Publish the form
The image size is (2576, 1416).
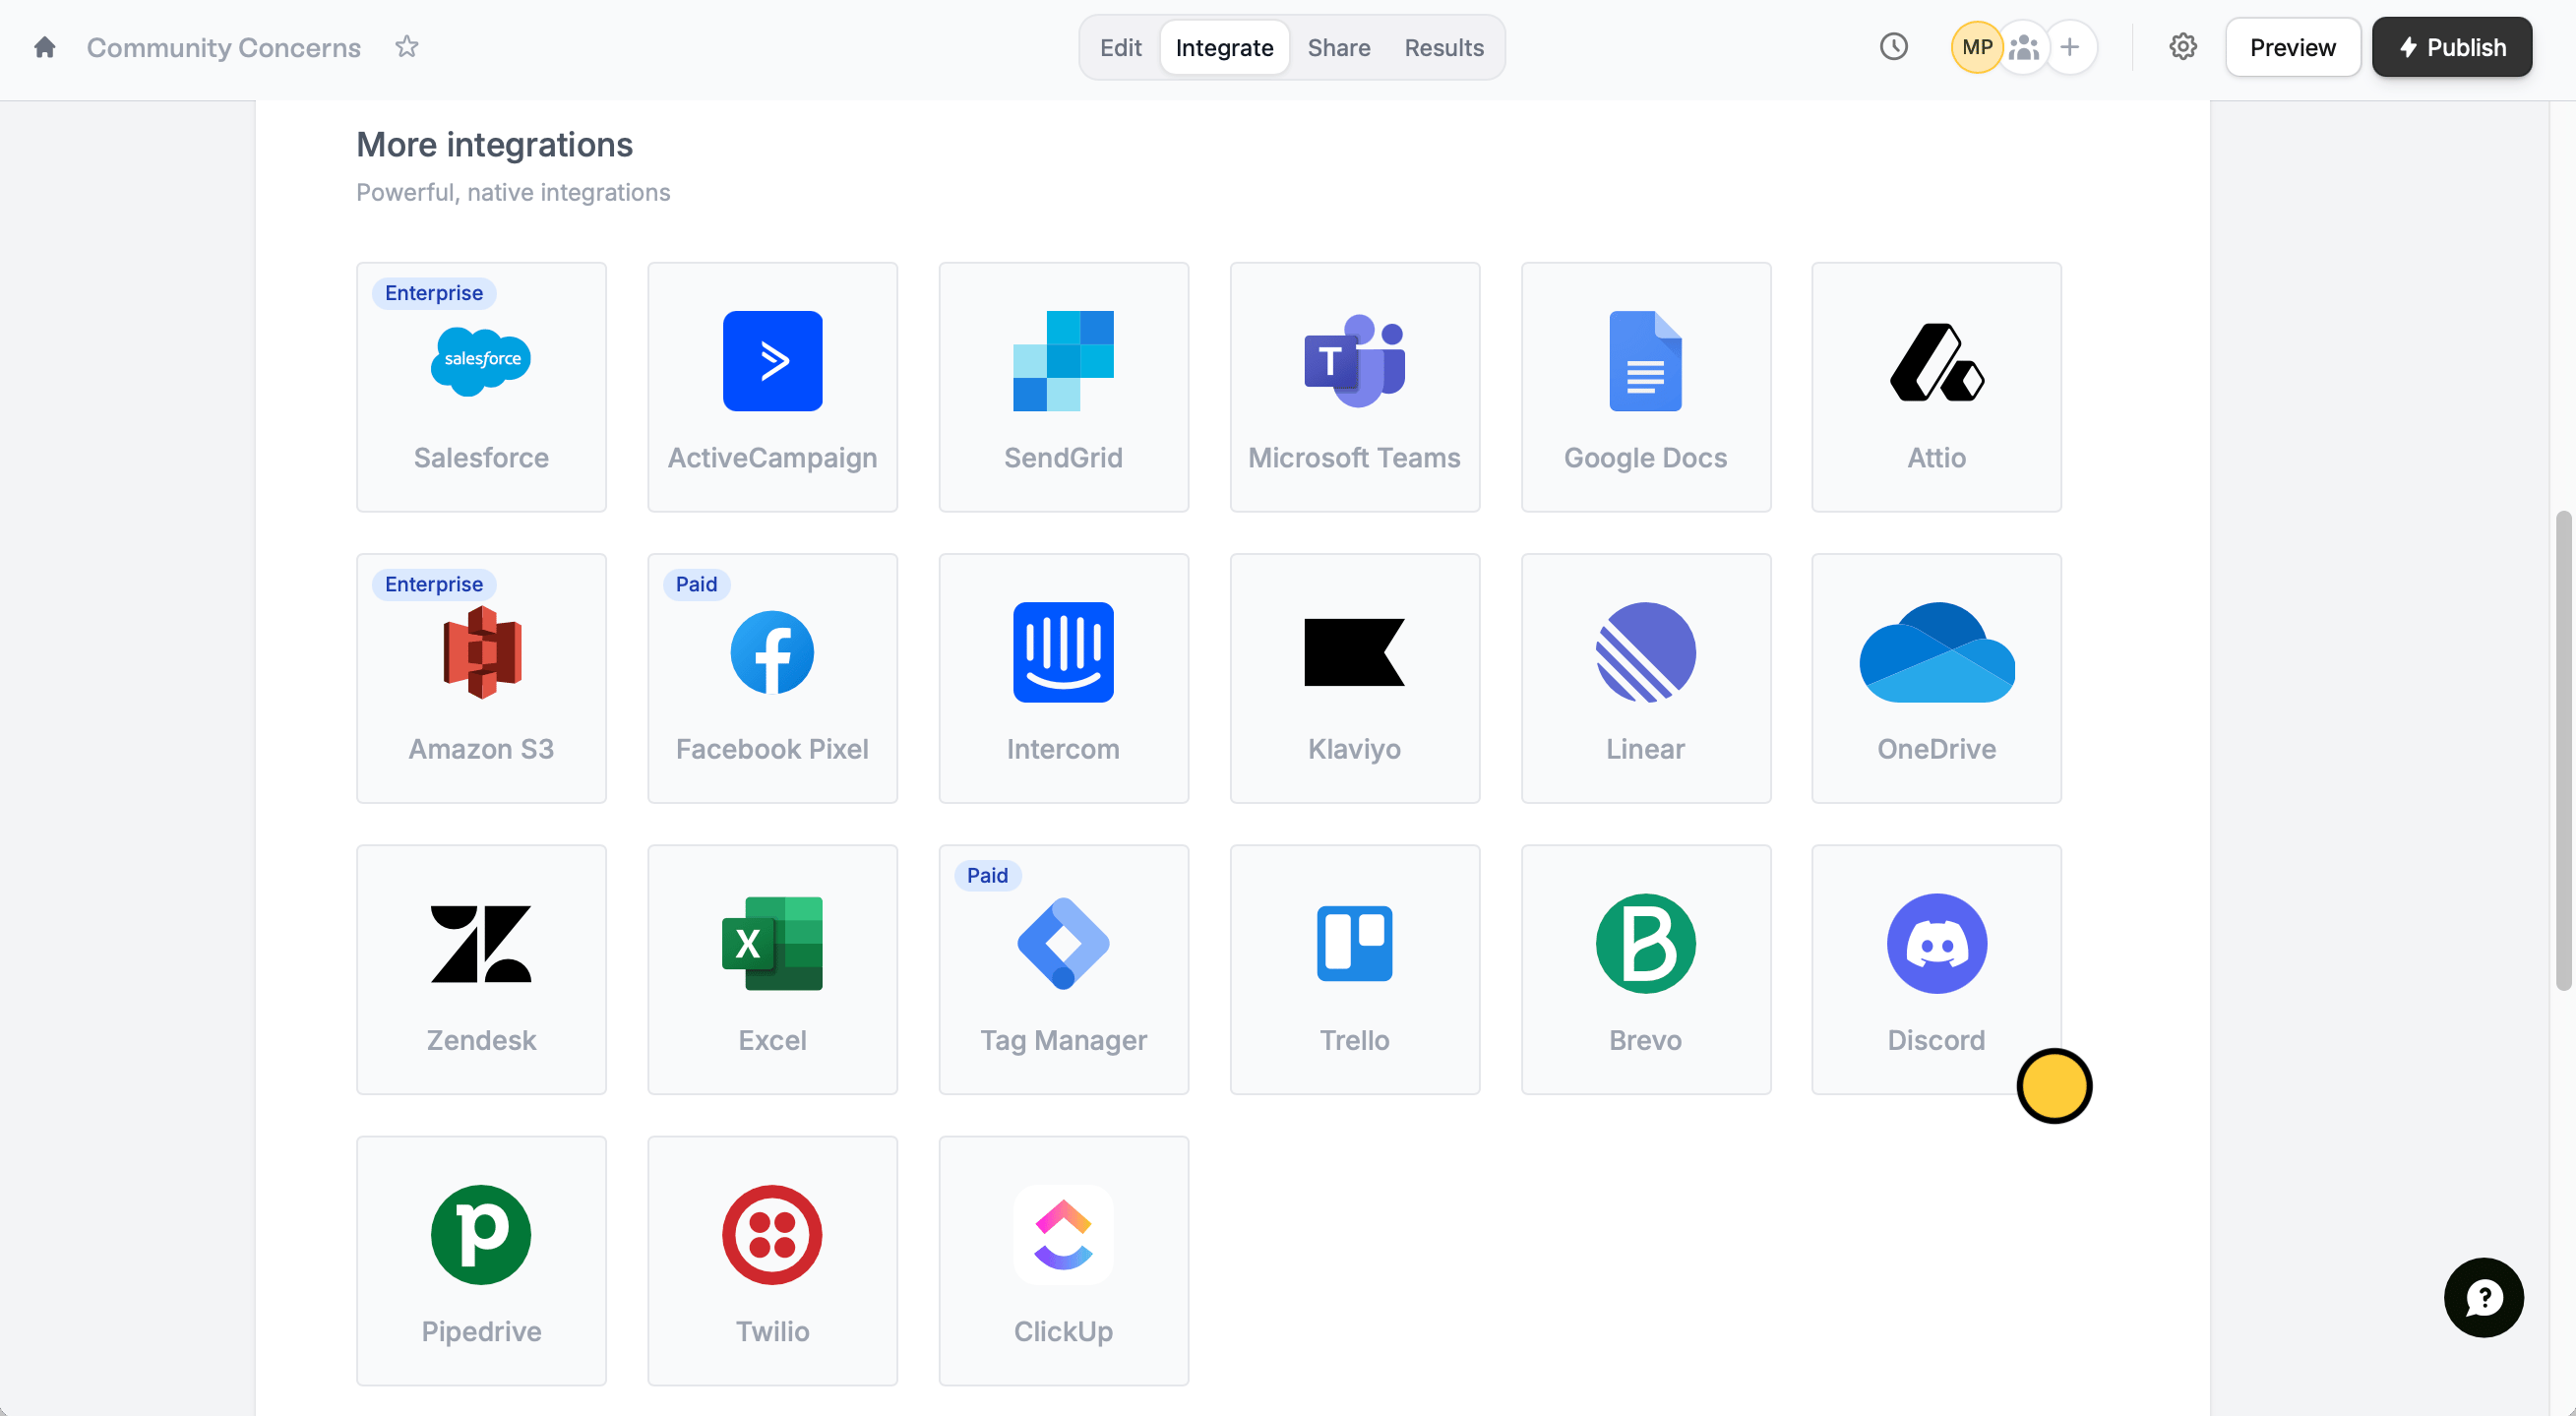point(2451,47)
